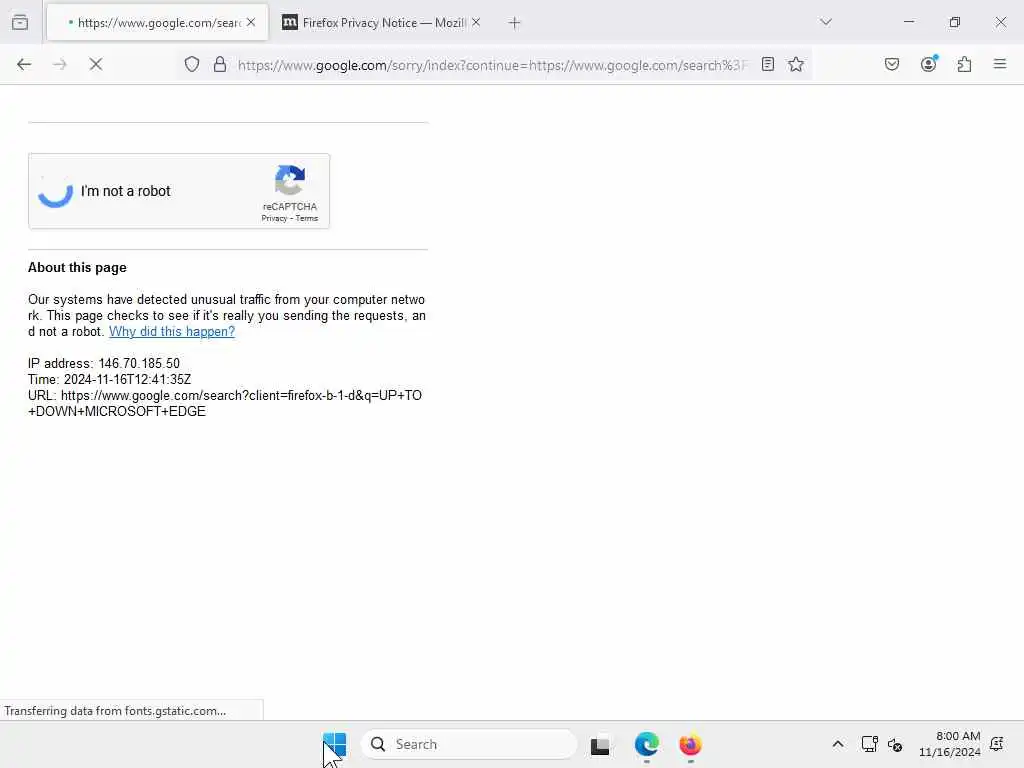Open Extensions puzzle icon
The width and height of the screenshot is (1024, 768).
(x=964, y=64)
